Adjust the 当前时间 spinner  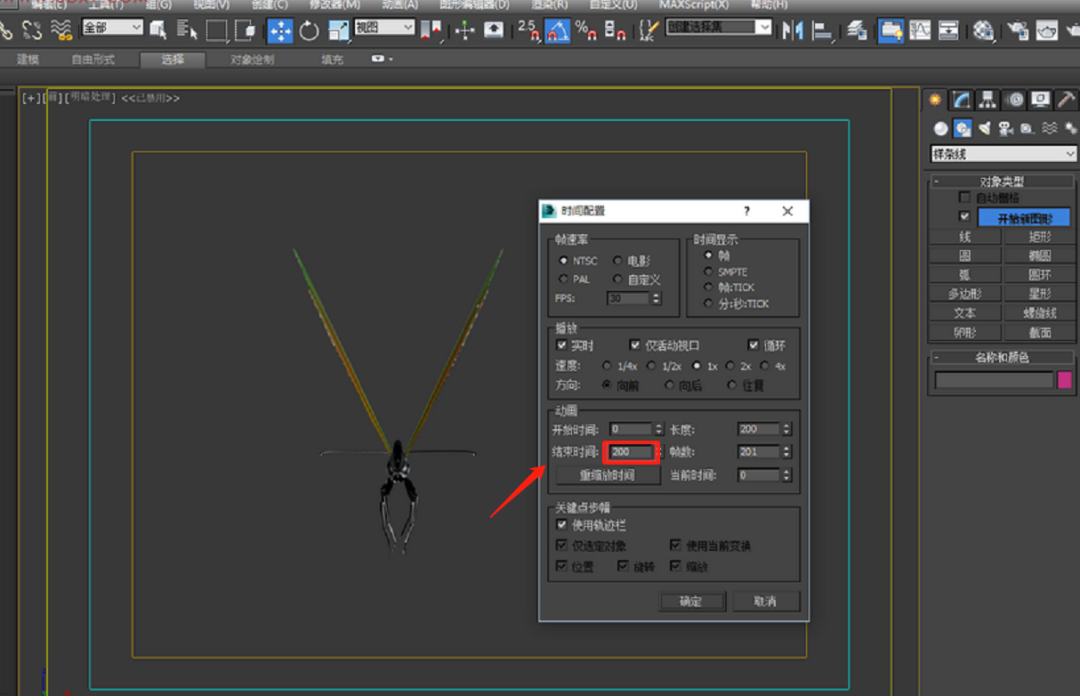coord(787,475)
